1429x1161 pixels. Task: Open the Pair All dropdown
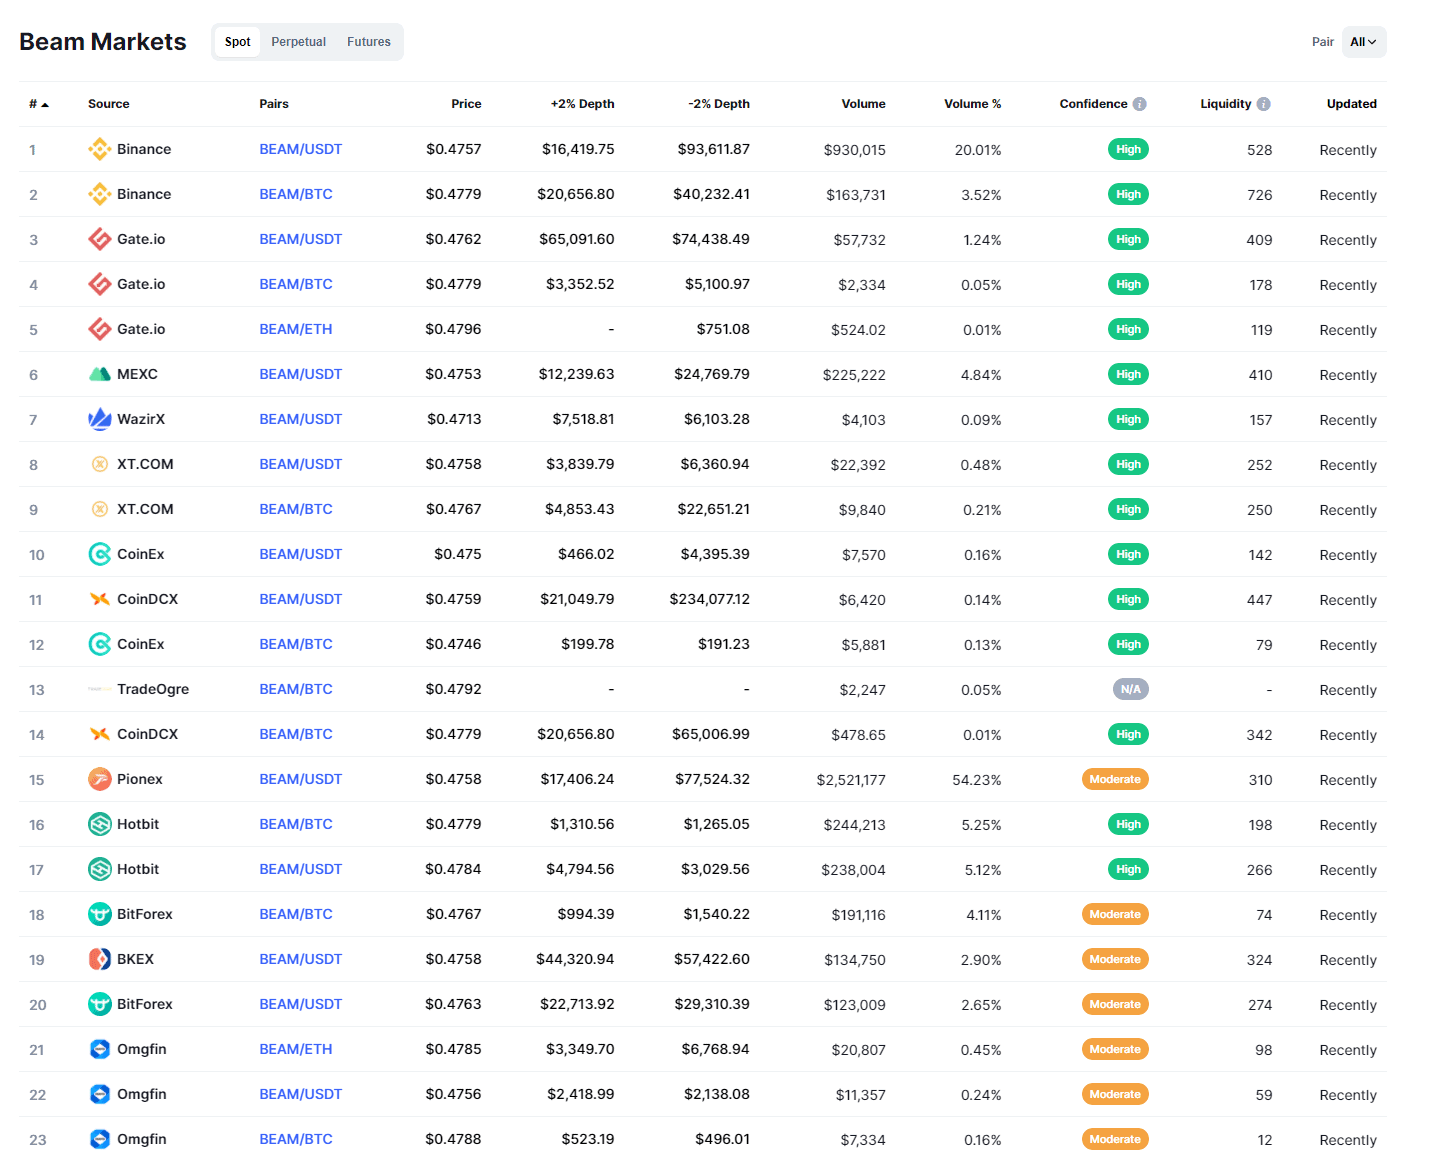[x=1364, y=42]
